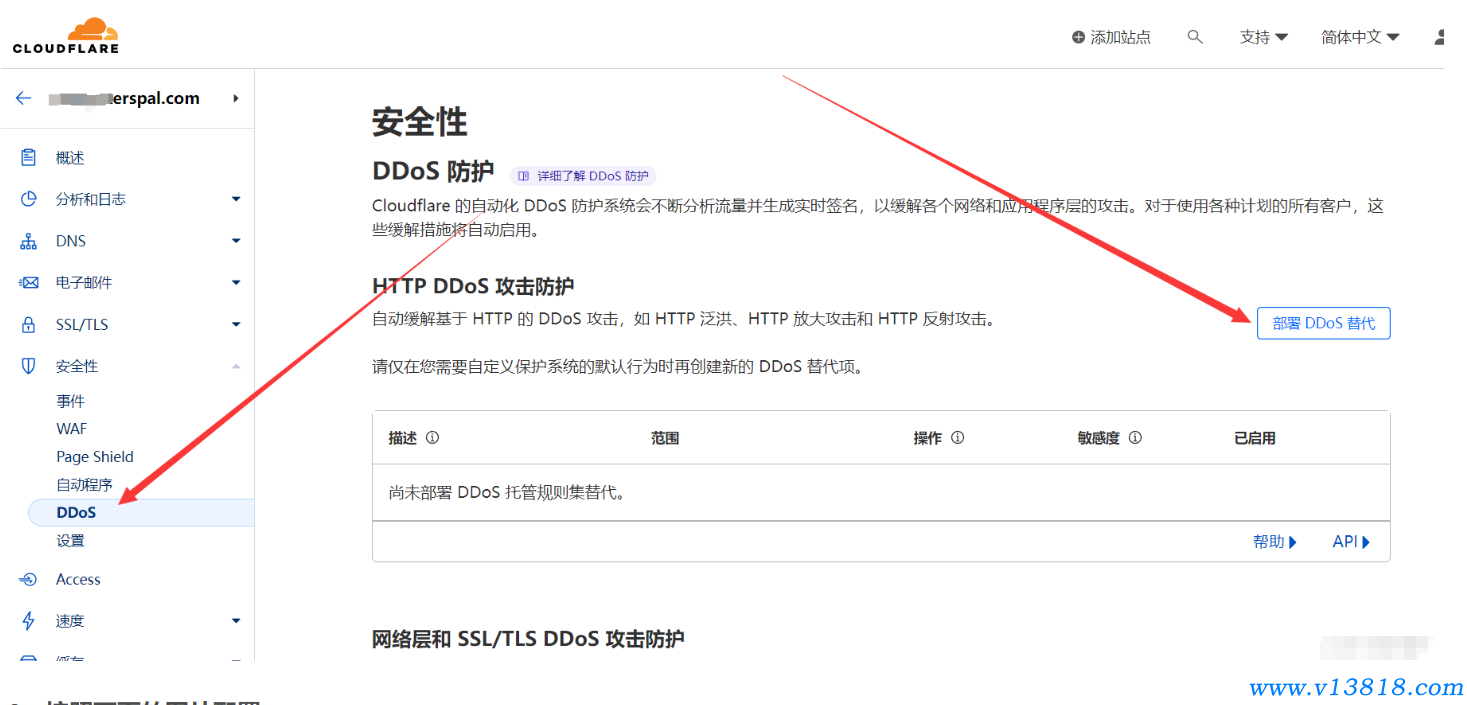Open the 详细了解 DDoS 防护 link
Image resolution: width=1467 pixels, height=705 pixels.
[583, 176]
